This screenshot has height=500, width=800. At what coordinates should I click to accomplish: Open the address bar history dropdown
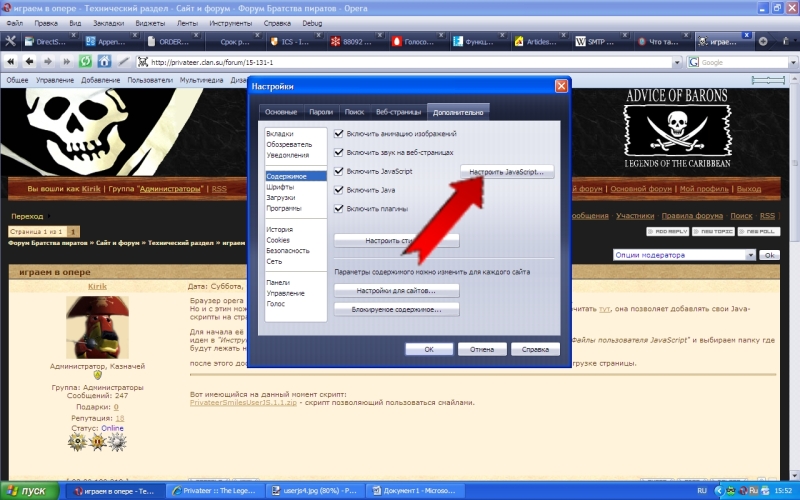click(677, 62)
